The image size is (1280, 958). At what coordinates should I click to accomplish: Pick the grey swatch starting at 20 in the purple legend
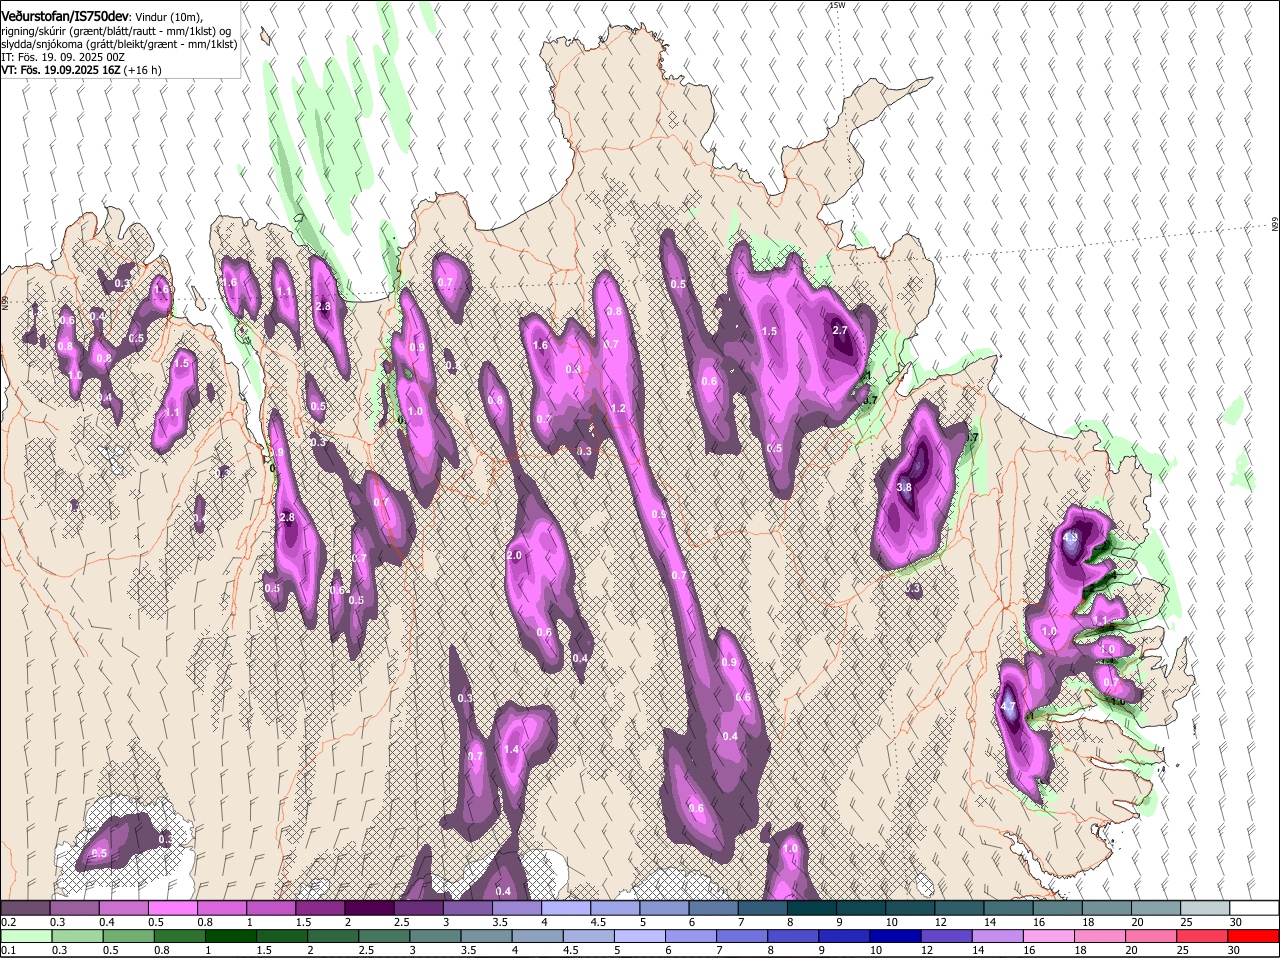pos(1157,908)
